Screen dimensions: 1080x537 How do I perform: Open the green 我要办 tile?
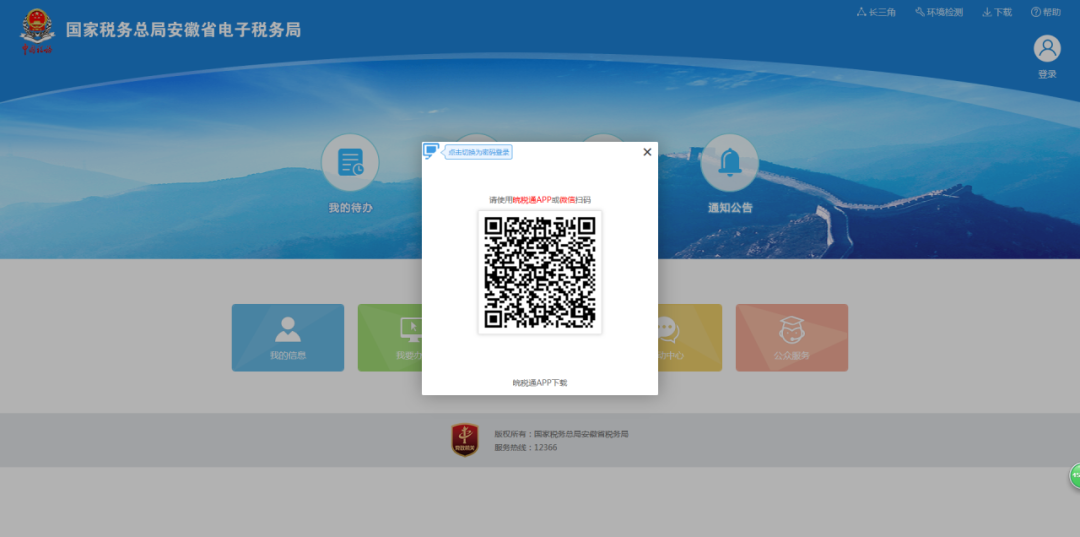pos(390,338)
